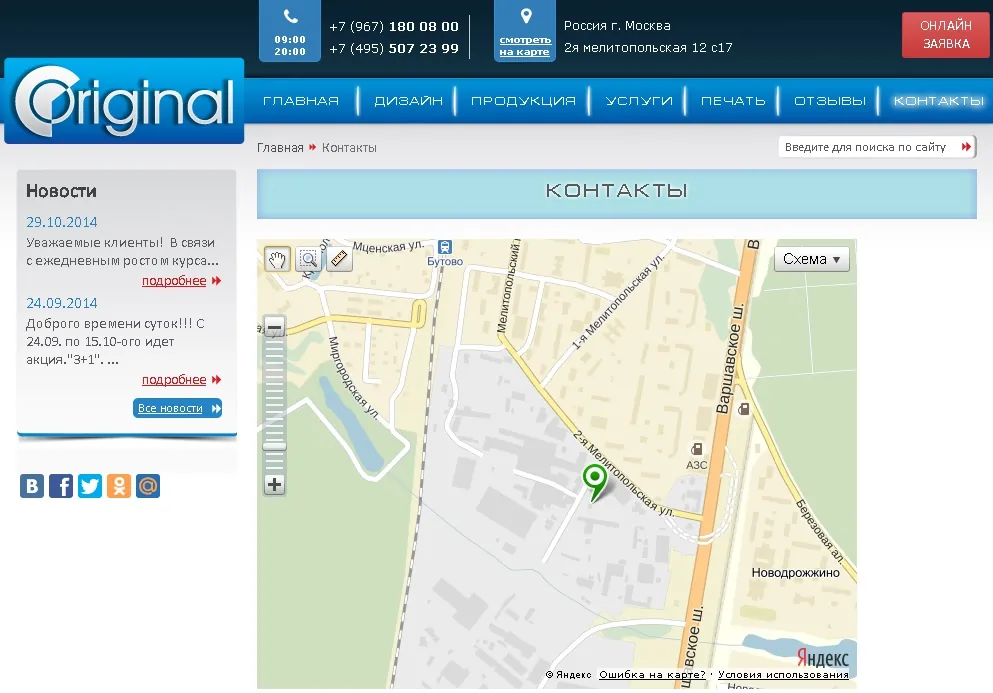The height and width of the screenshot is (693, 993).
Task: Activate the magnifier zoom-to-area map tool
Action: click(x=308, y=258)
